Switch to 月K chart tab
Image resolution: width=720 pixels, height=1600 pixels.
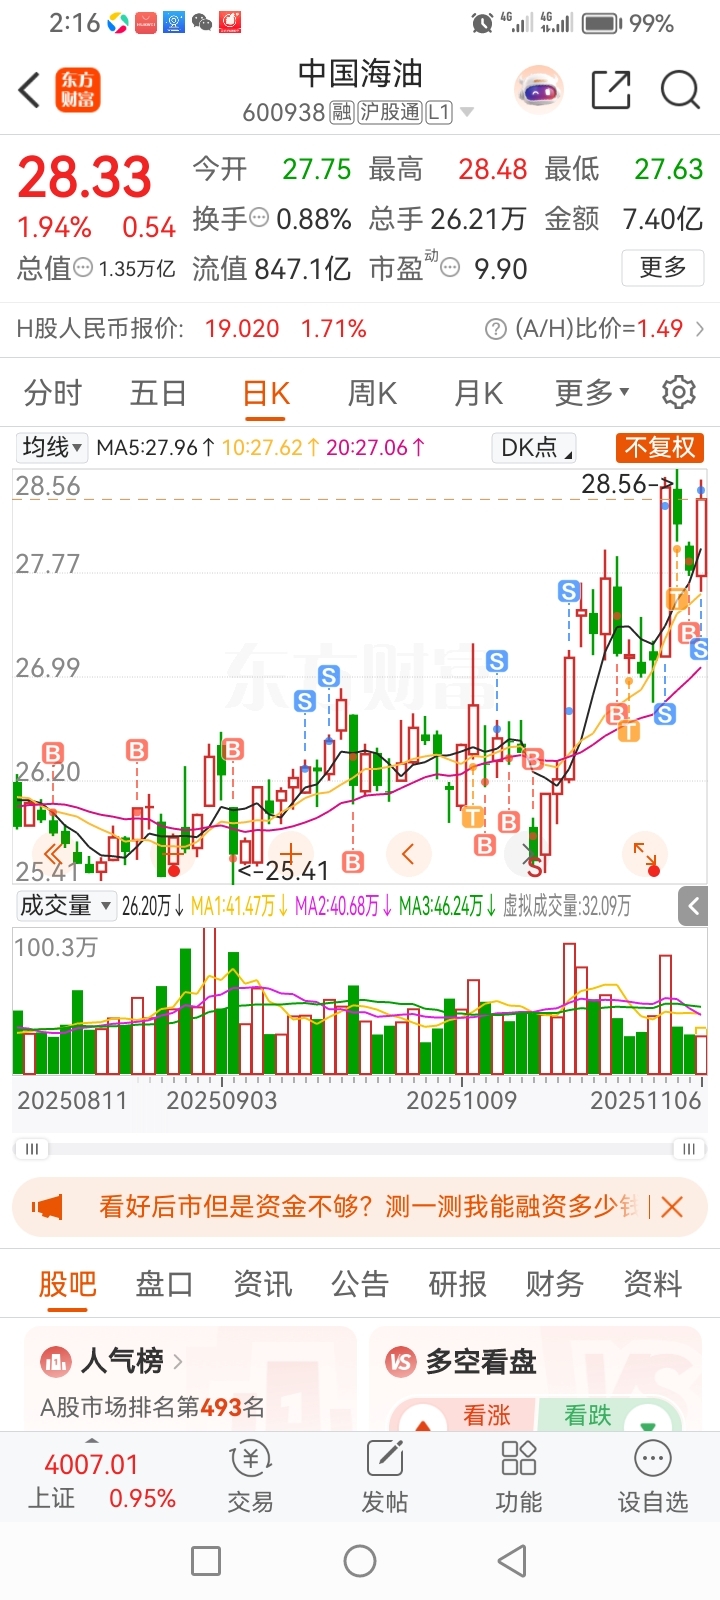pyautogui.click(x=478, y=392)
